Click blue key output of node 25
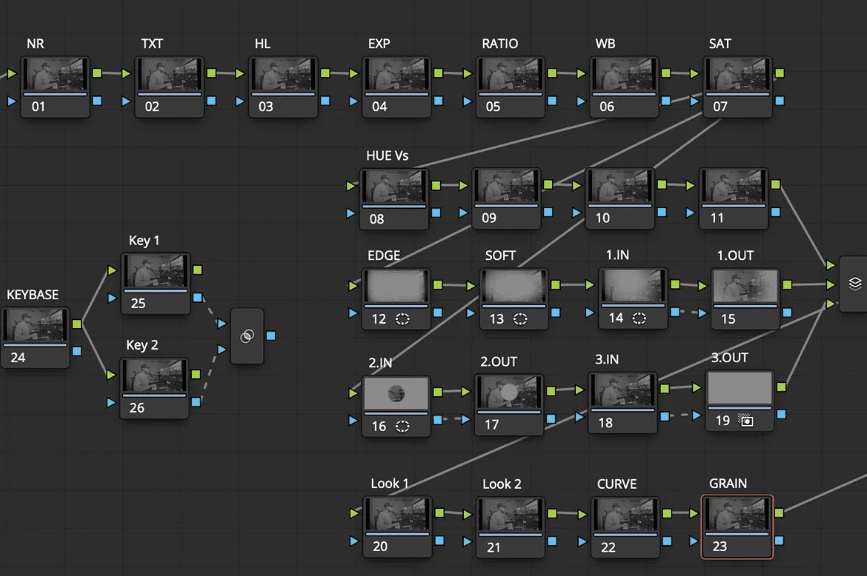Viewport: 867px width, 576px height. tap(197, 297)
